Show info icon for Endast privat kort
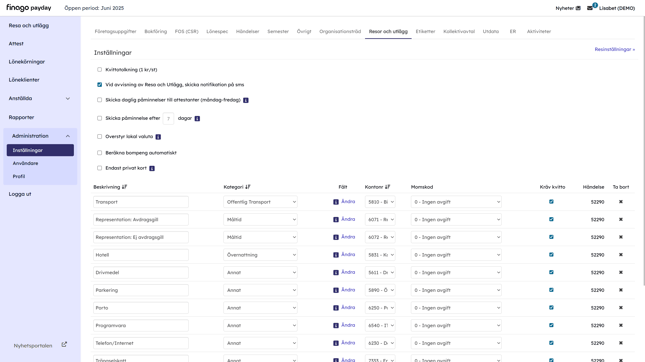This screenshot has height=362, width=645. 152,168
